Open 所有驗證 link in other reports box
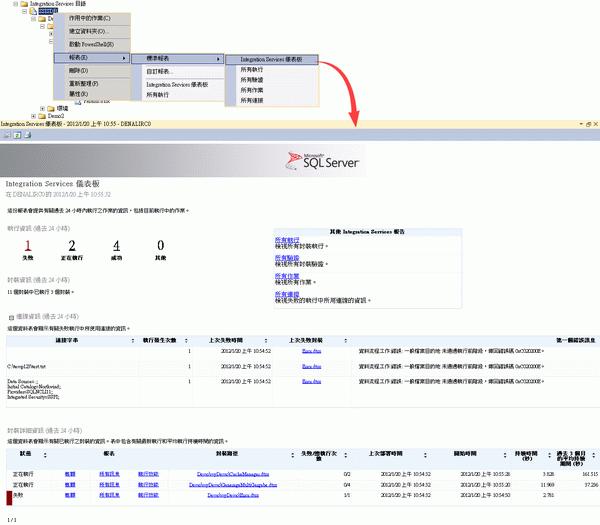 (x=287, y=258)
